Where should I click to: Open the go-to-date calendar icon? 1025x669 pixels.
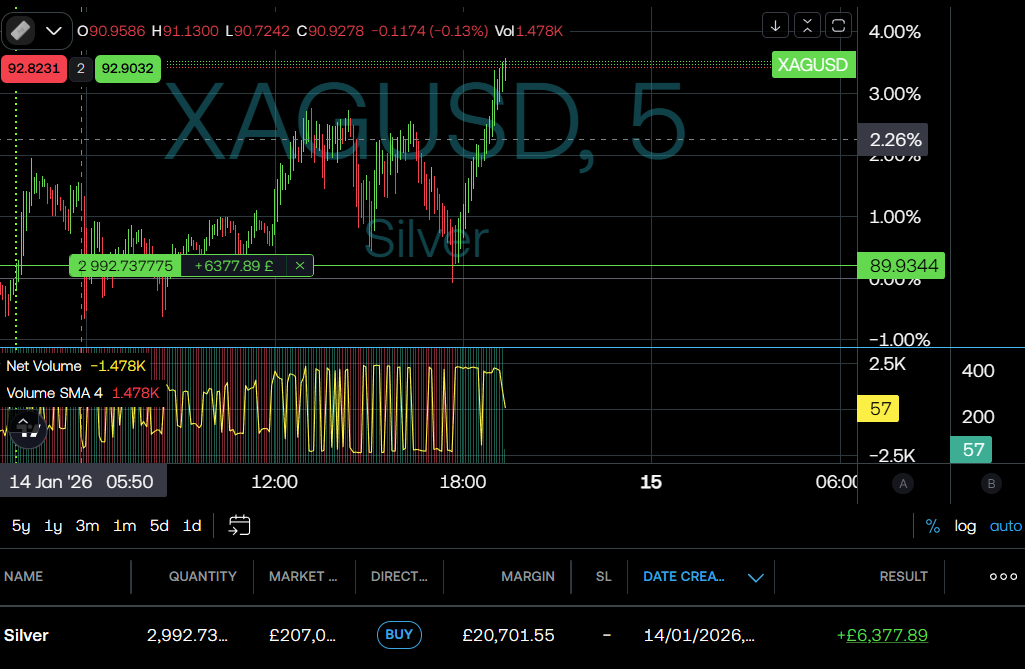pos(239,525)
